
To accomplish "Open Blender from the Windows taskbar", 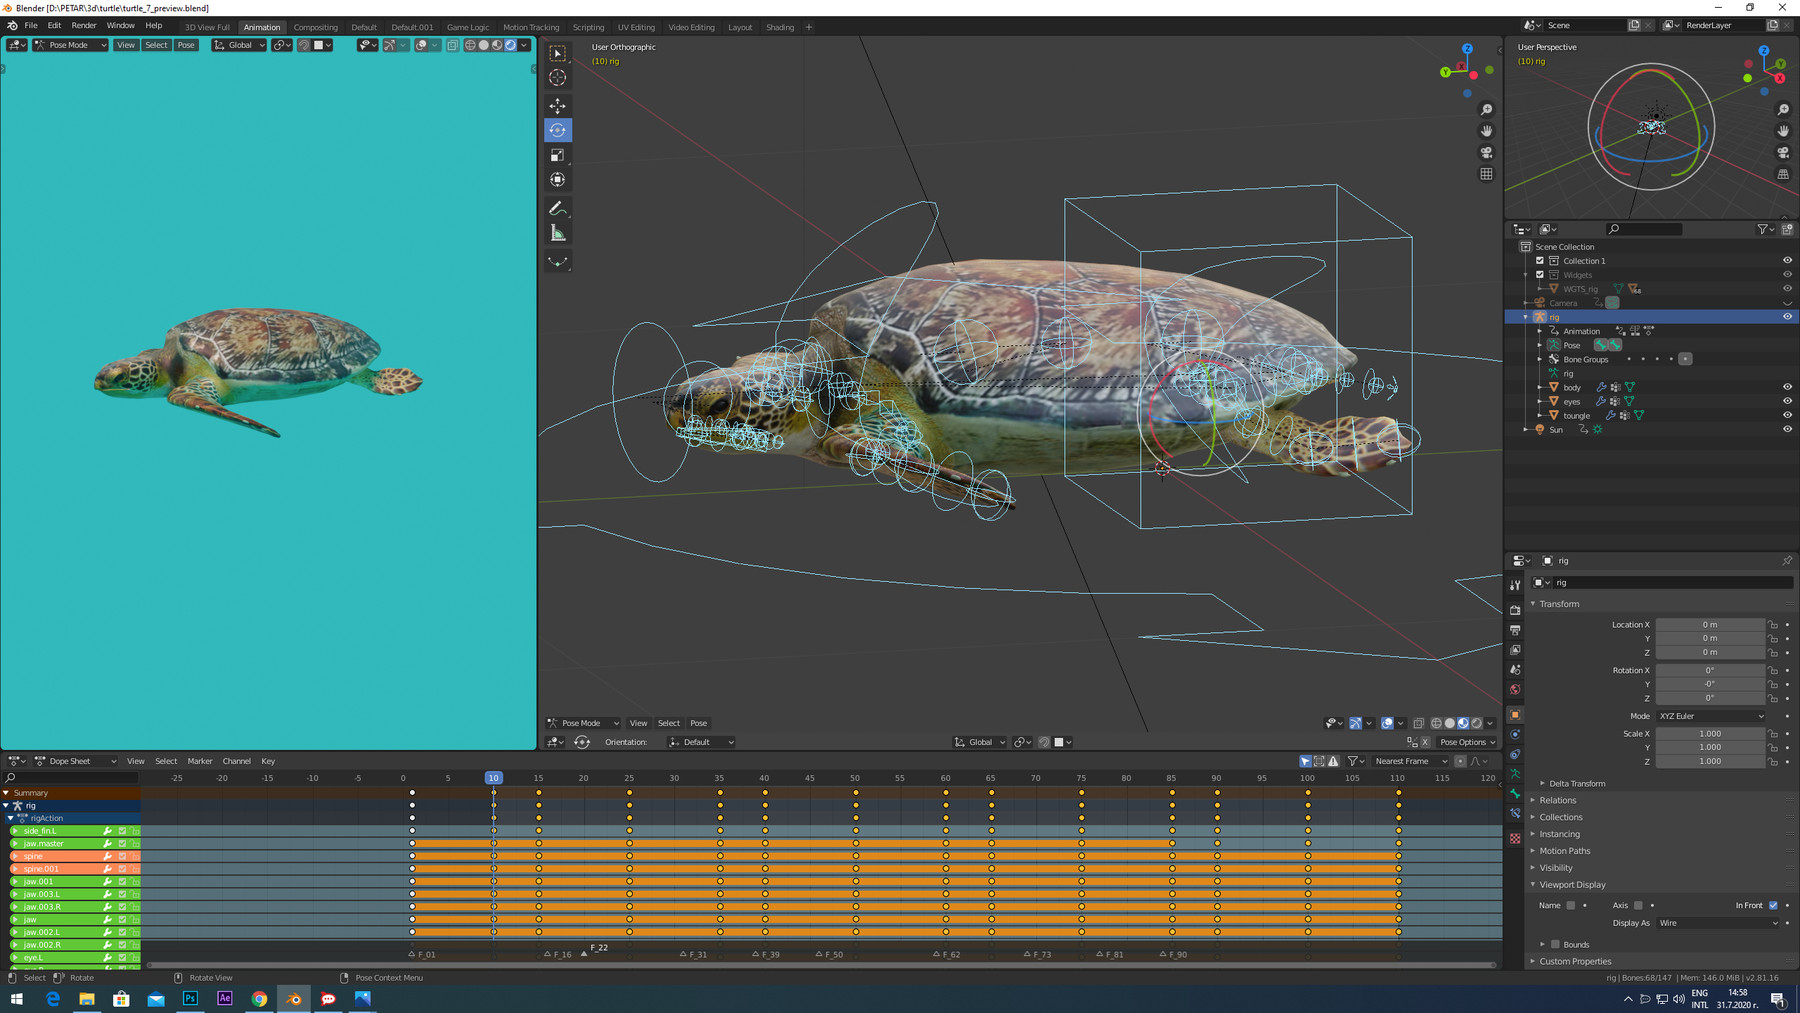I will point(293,997).
